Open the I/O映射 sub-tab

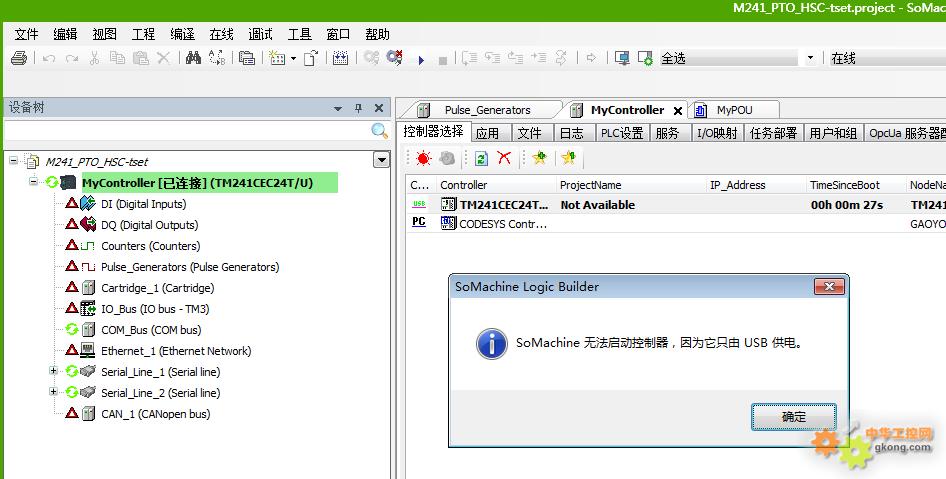[717, 133]
